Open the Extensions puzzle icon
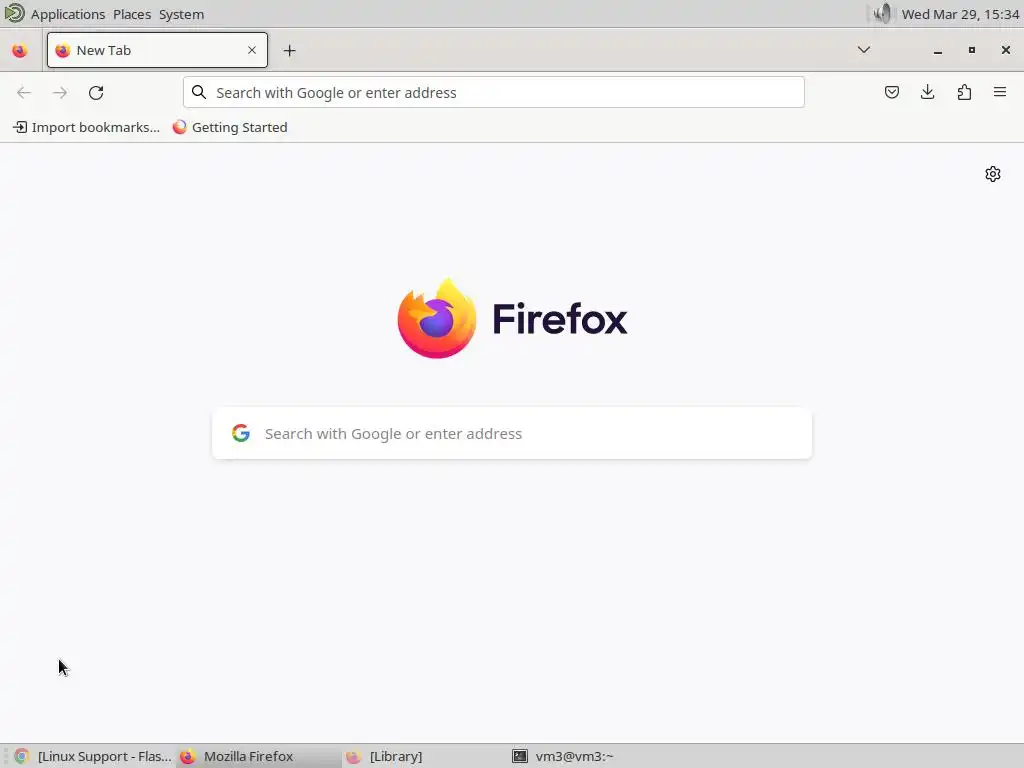Image resolution: width=1024 pixels, height=768 pixels. (964, 92)
